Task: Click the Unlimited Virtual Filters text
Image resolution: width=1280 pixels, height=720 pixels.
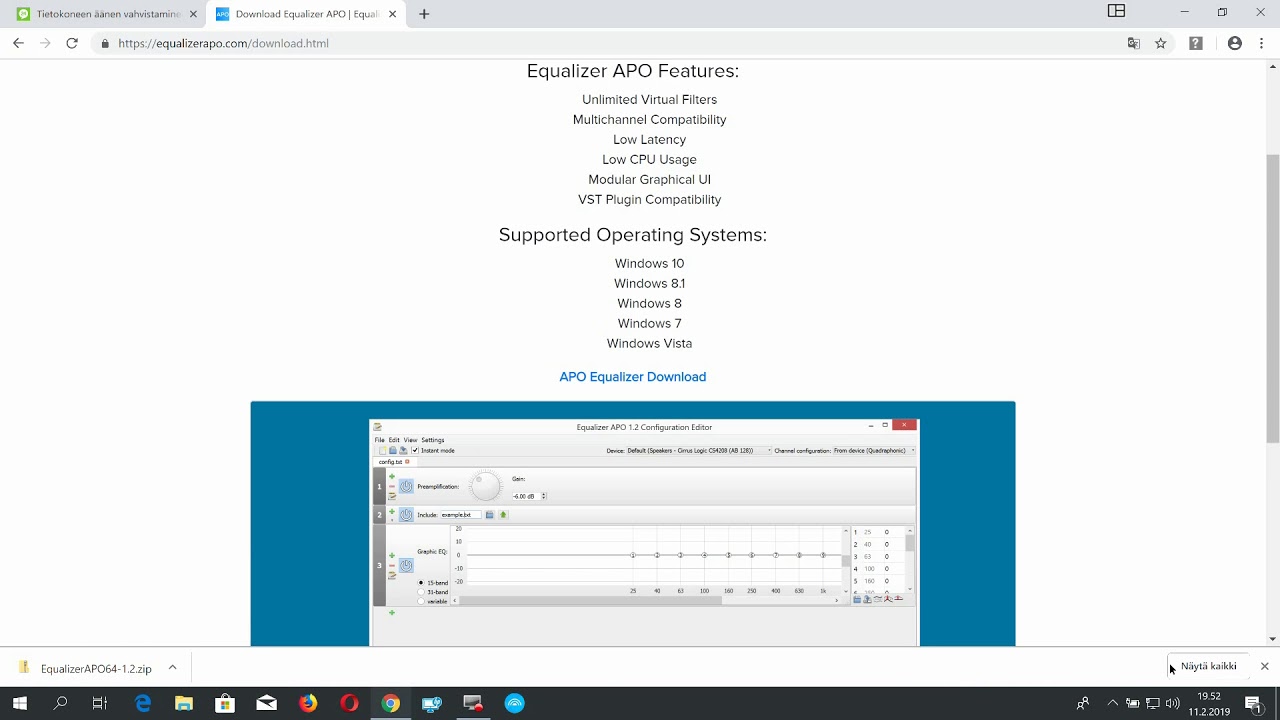Action: click(x=649, y=100)
